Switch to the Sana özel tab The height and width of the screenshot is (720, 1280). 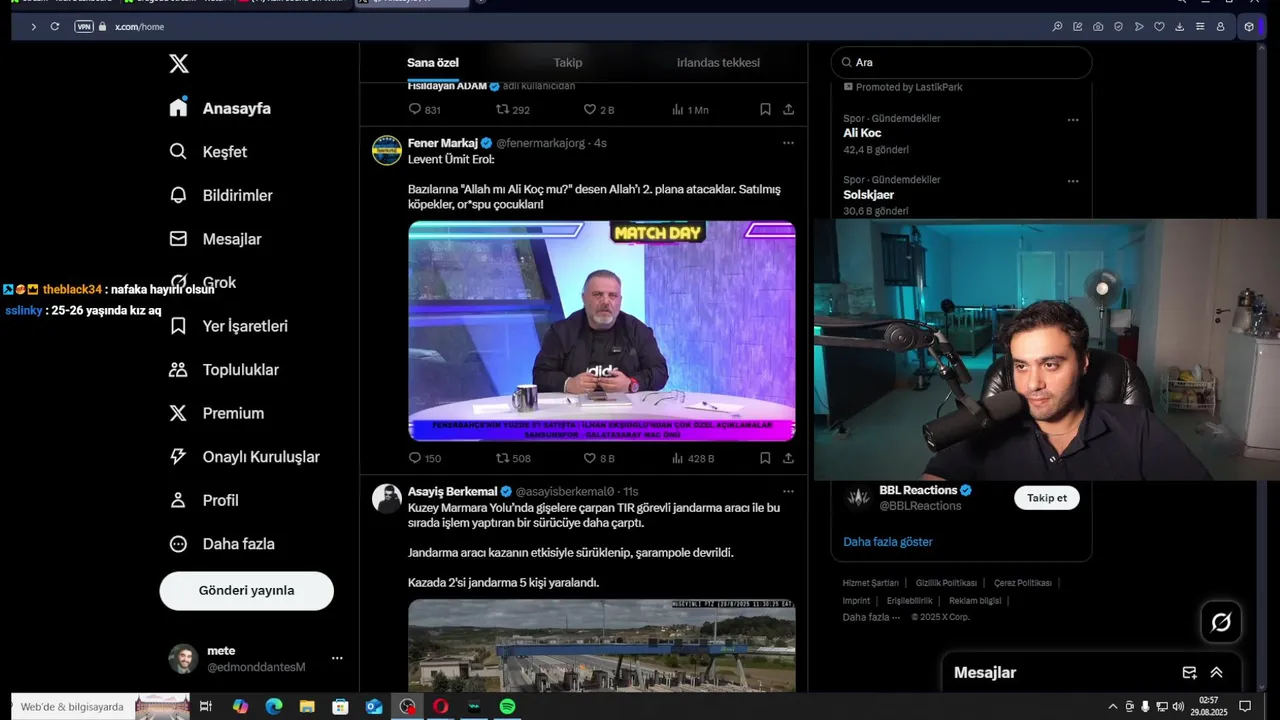coord(433,63)
